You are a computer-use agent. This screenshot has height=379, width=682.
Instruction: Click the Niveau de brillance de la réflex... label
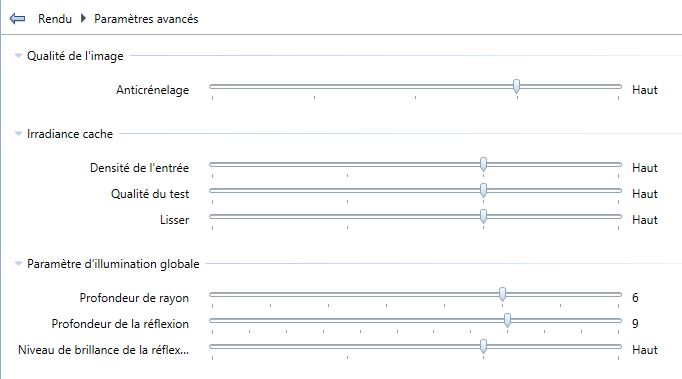click(104, 350)
